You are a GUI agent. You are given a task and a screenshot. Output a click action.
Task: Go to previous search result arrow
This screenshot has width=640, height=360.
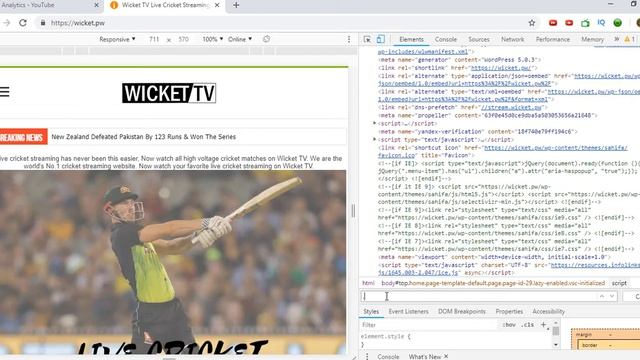(602, 296)
